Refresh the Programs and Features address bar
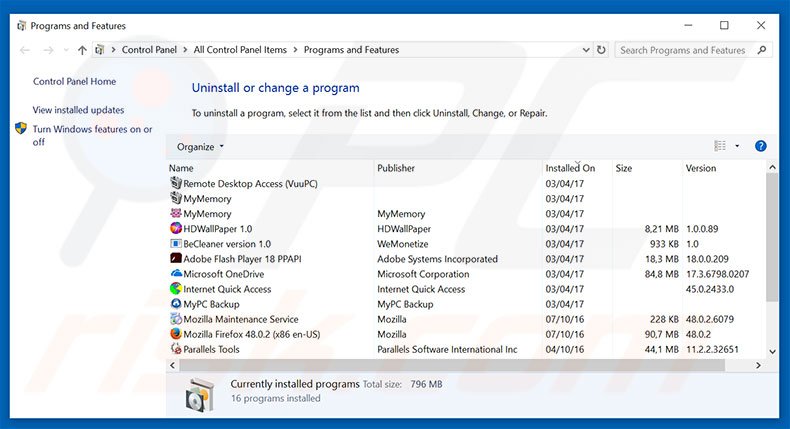This screenshot has height=429, width=790. coord(601,50)
